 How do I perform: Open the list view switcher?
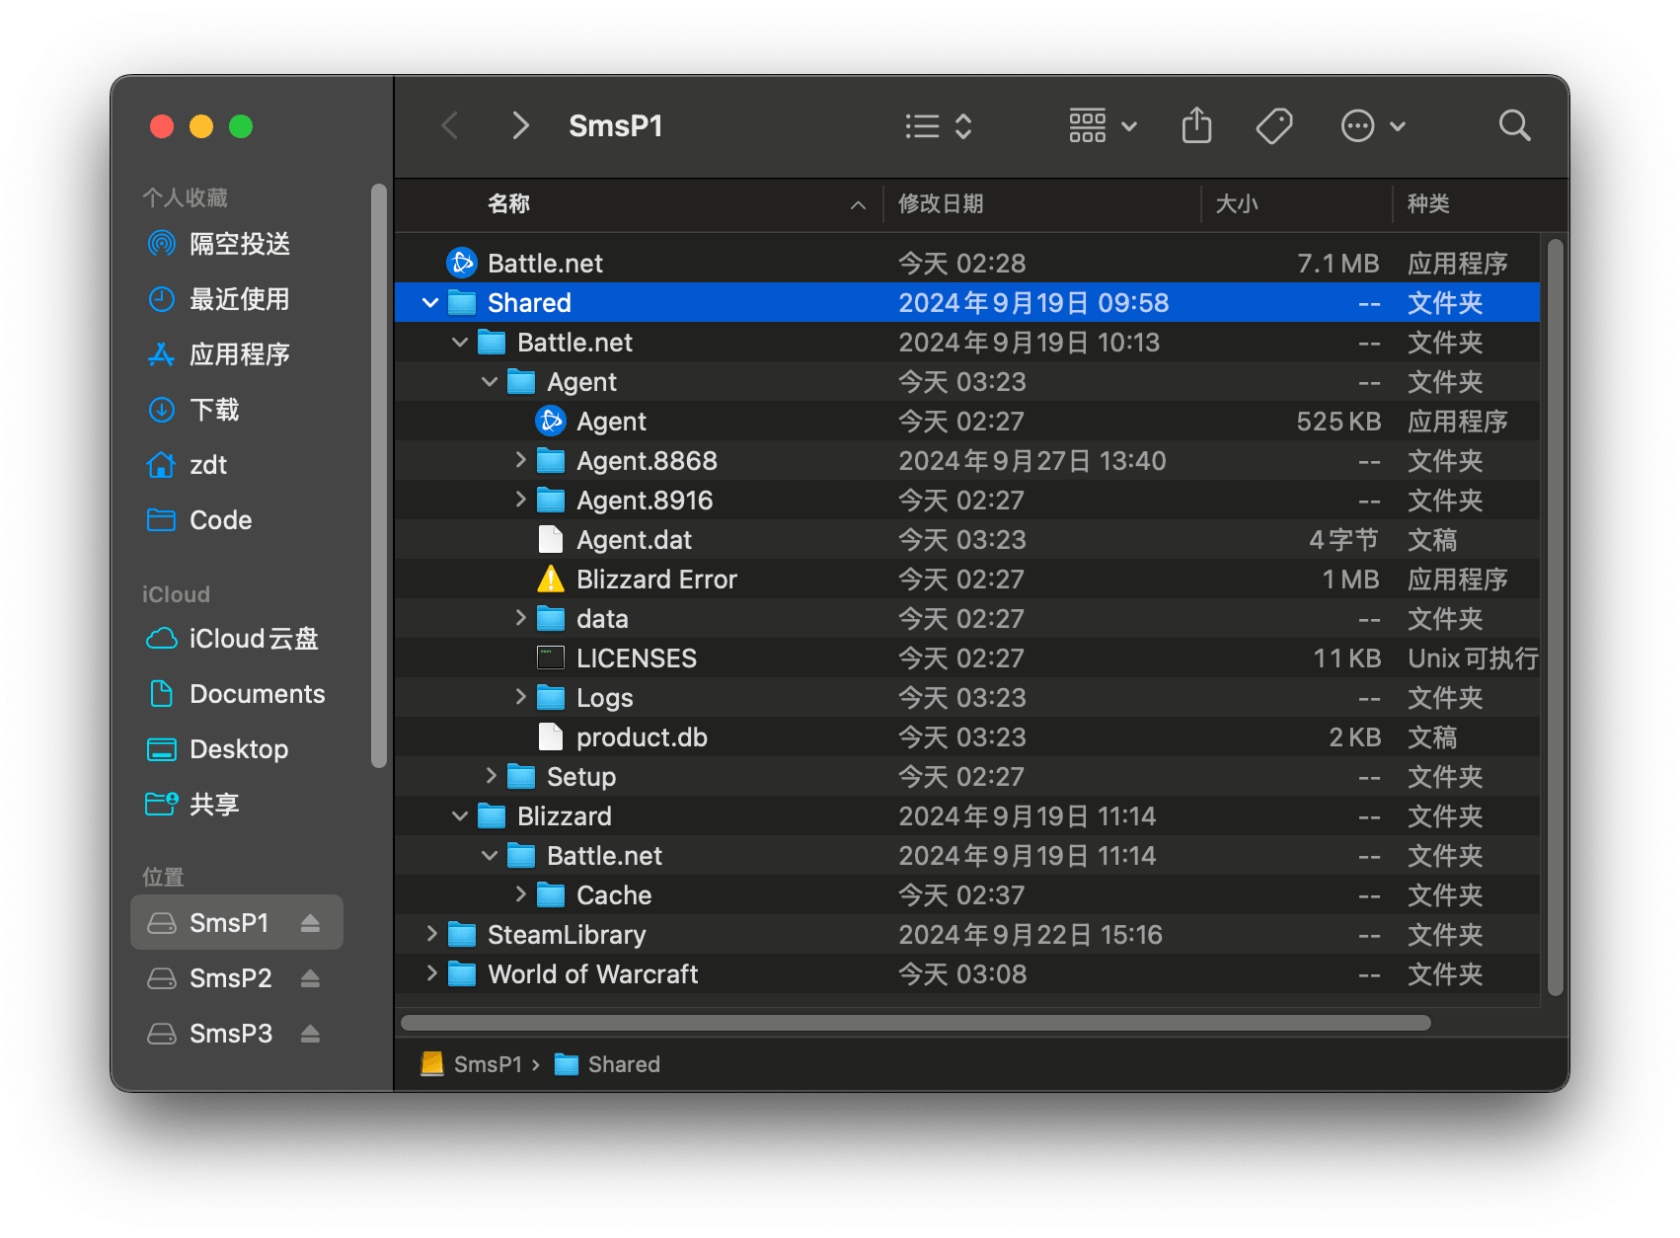coord(938,126)
